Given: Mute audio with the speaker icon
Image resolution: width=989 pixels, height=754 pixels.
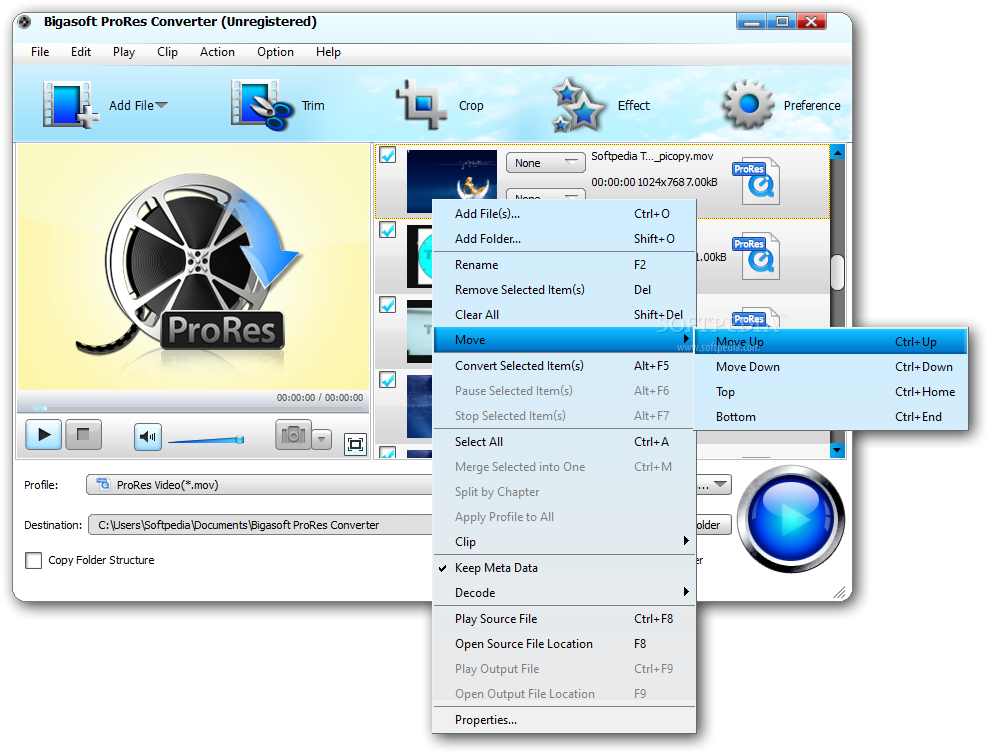Looking at the screenshot, I should pos(148,437).
